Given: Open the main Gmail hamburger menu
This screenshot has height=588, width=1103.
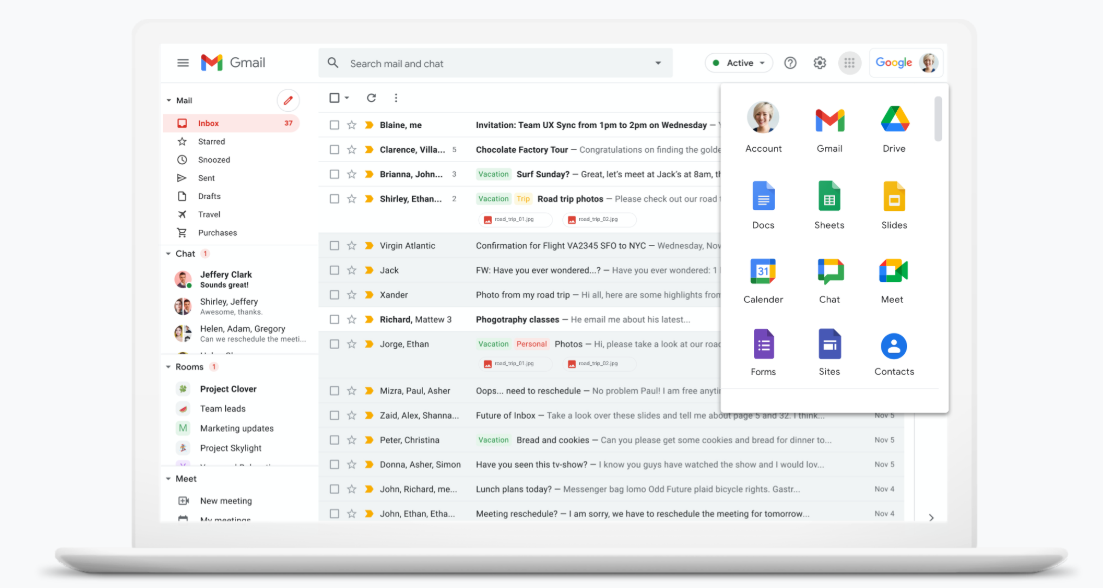Looking at the screenshot, I should pyautogui.click(x=183, y=62).
